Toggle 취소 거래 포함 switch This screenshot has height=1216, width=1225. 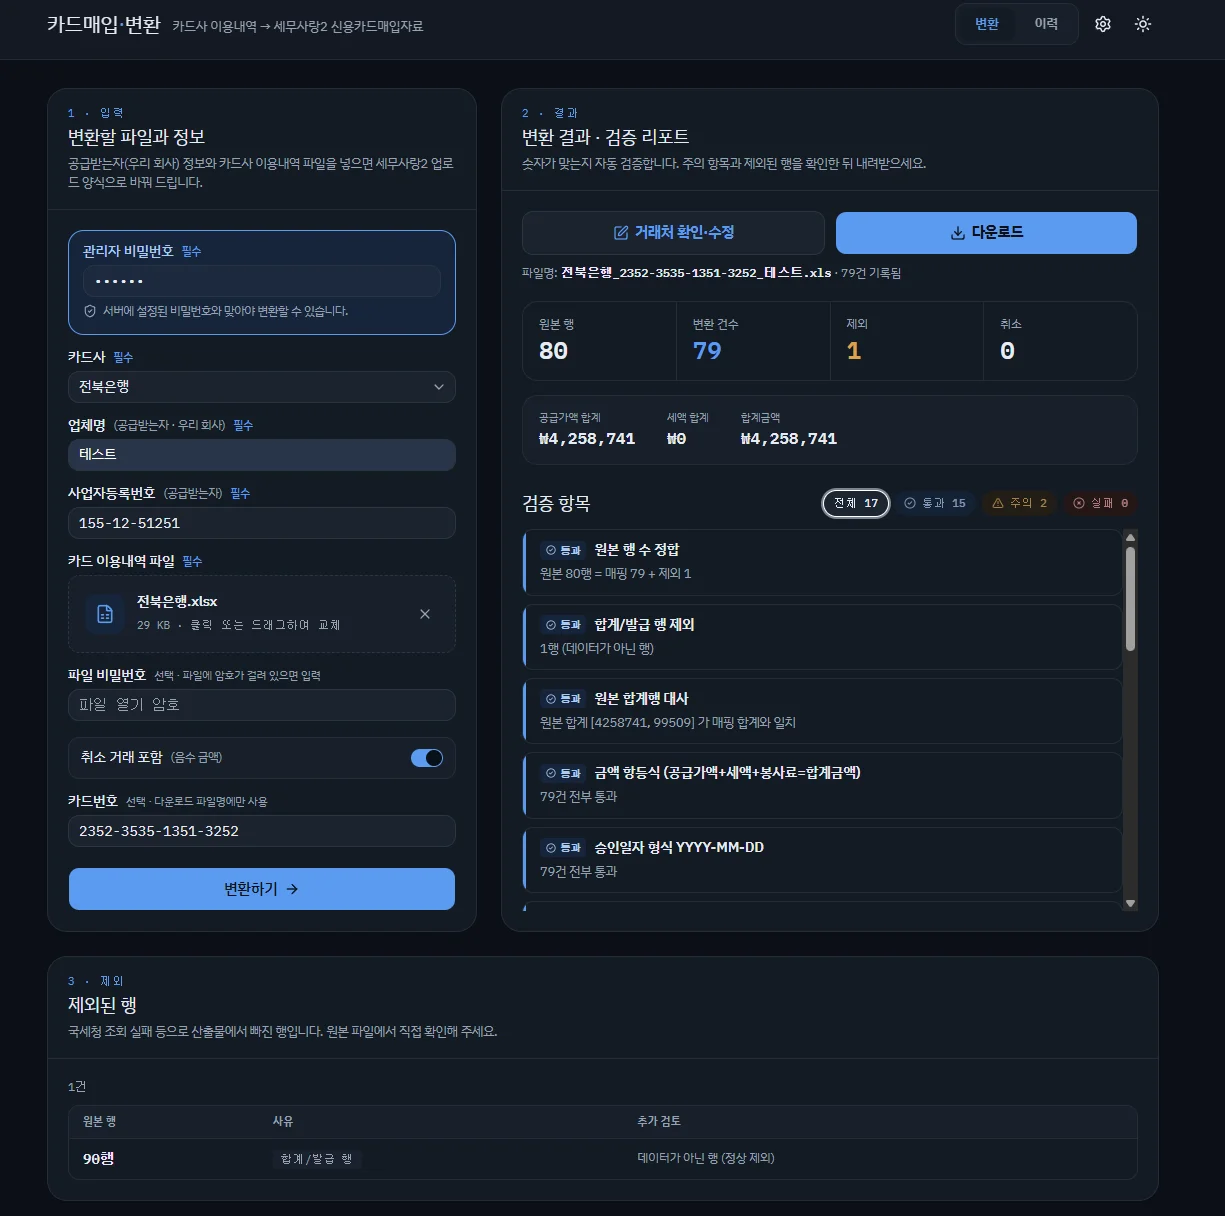[427, 758]
